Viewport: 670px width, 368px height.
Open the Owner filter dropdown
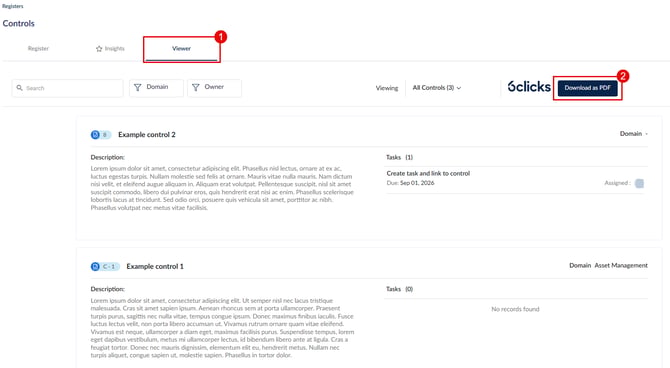(x=214, y=88)
